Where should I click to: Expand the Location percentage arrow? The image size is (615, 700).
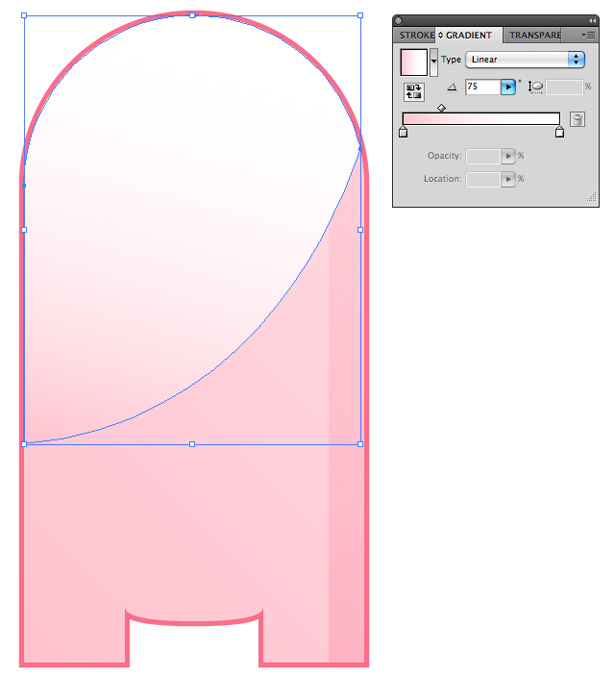pos(508,179)
